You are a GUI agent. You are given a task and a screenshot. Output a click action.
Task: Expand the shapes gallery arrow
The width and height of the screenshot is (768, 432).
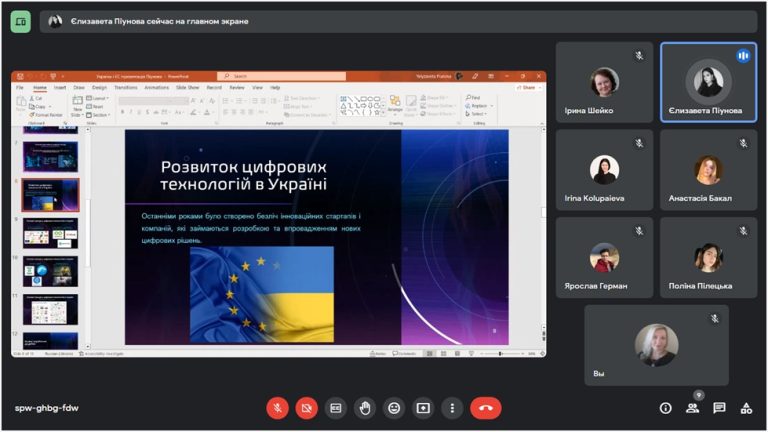pyautogui.click(x=383, y=113)
